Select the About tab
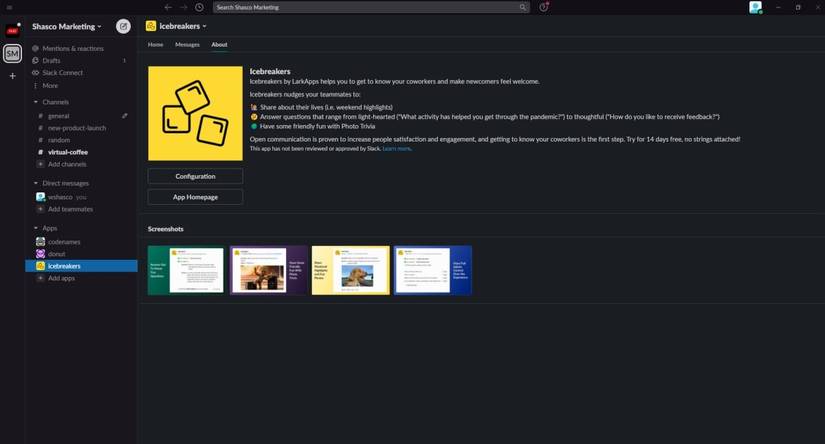 coord(219,45)
